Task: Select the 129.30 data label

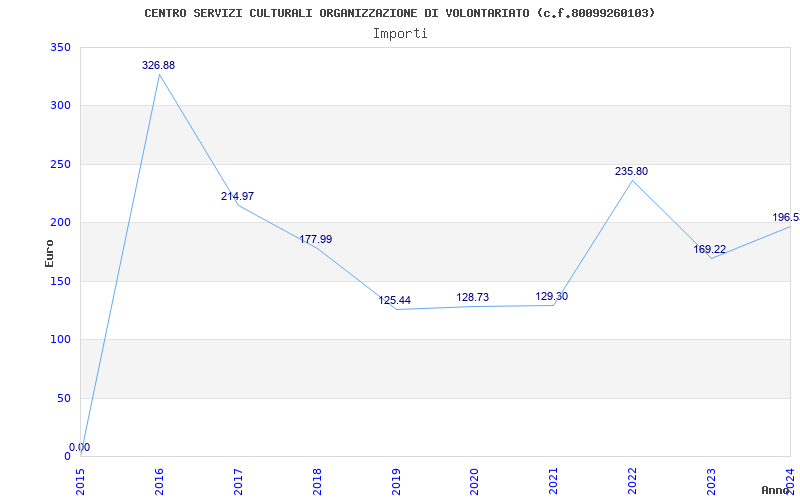Action: click(552, 296)
